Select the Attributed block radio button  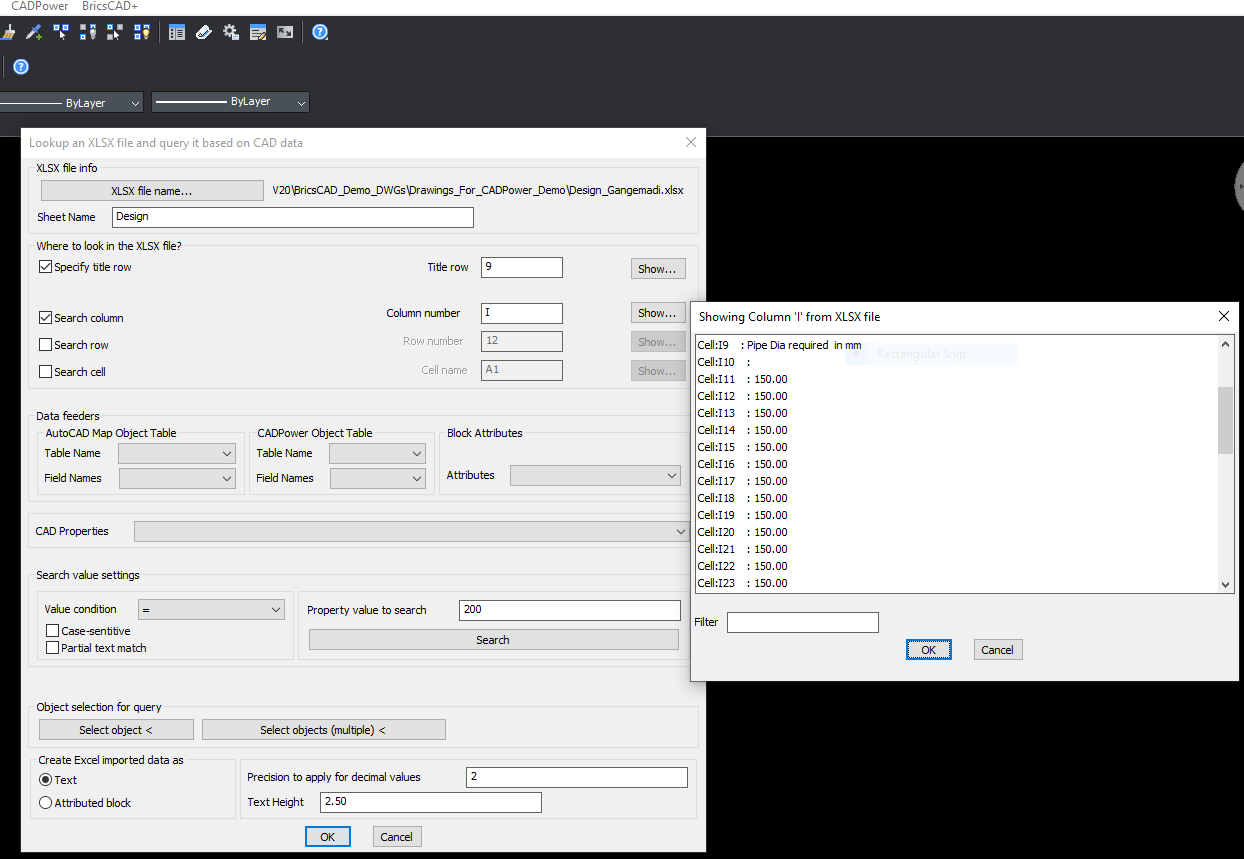point(45,803)
